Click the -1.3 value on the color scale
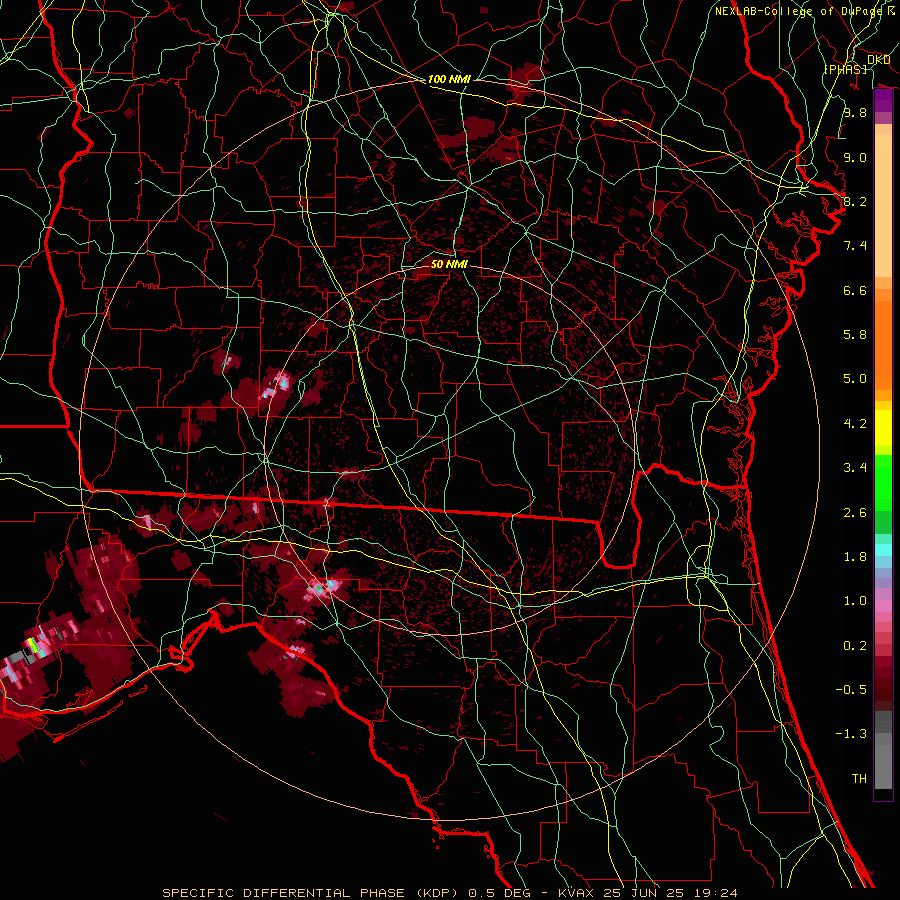Image resolution: width=900 pixels, height=900 pixels. click(851, 734)
